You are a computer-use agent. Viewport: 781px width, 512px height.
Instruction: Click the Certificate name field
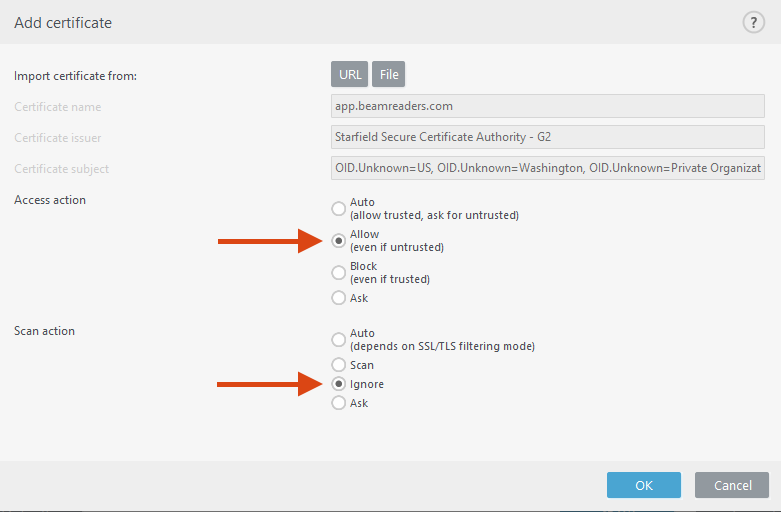[548, 106]
